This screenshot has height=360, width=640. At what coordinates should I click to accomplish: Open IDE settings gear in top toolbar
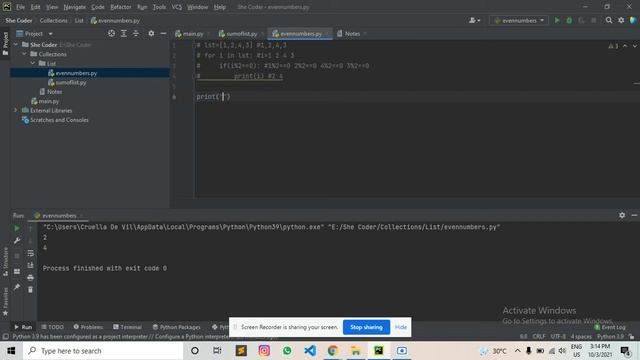[621, 20]
